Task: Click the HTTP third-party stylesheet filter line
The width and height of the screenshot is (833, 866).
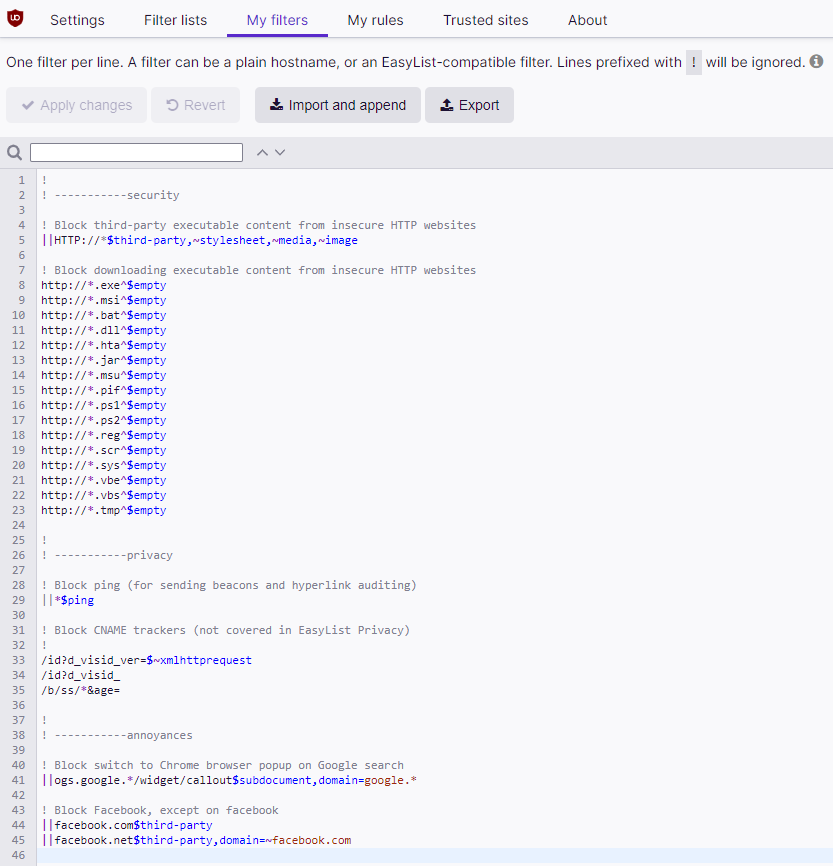Action: pyautogui.click(x=199, y=240)
